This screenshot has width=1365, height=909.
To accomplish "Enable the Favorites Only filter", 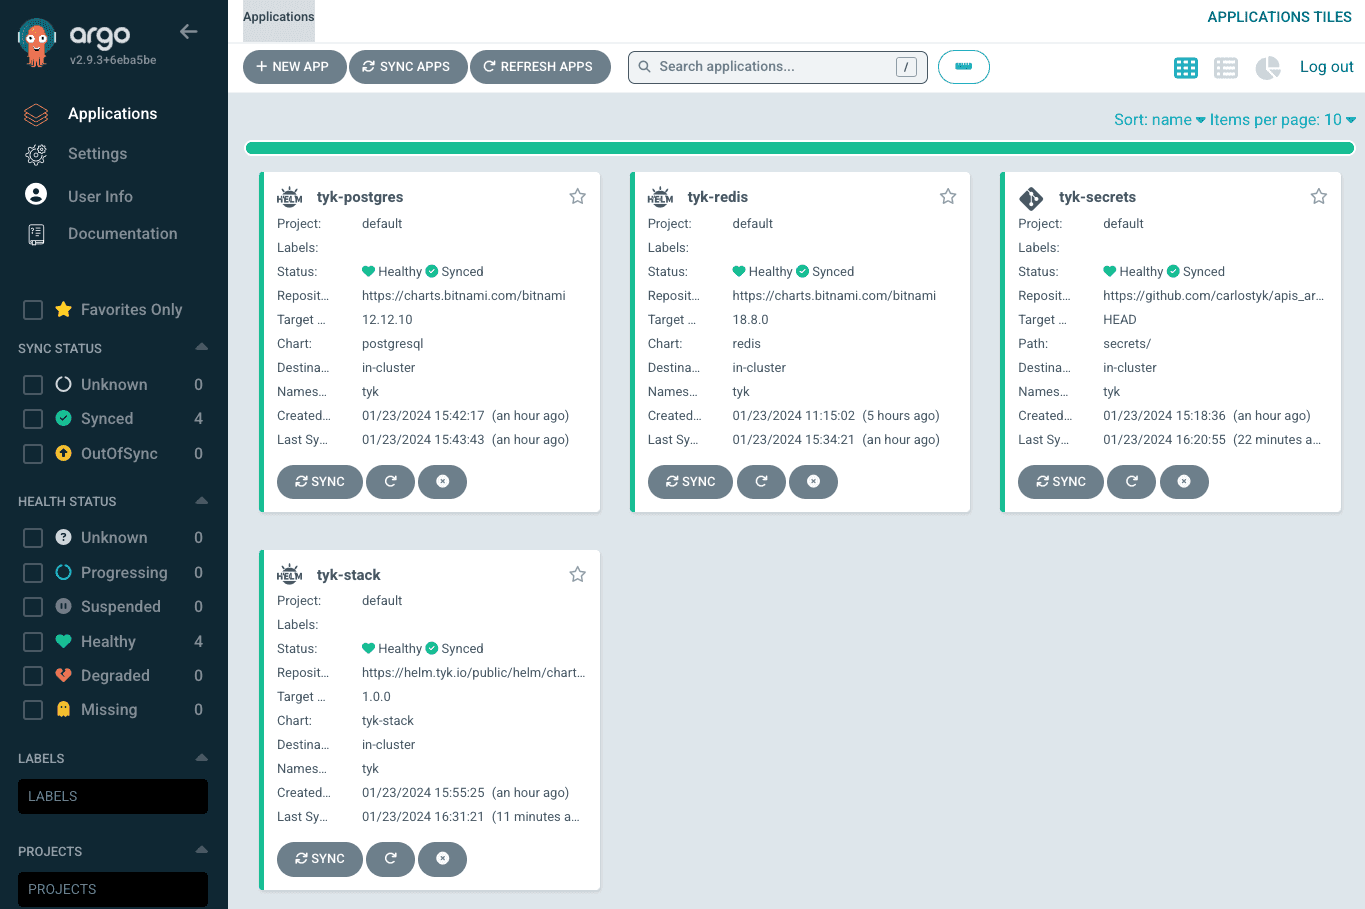I will coord(31,309).
